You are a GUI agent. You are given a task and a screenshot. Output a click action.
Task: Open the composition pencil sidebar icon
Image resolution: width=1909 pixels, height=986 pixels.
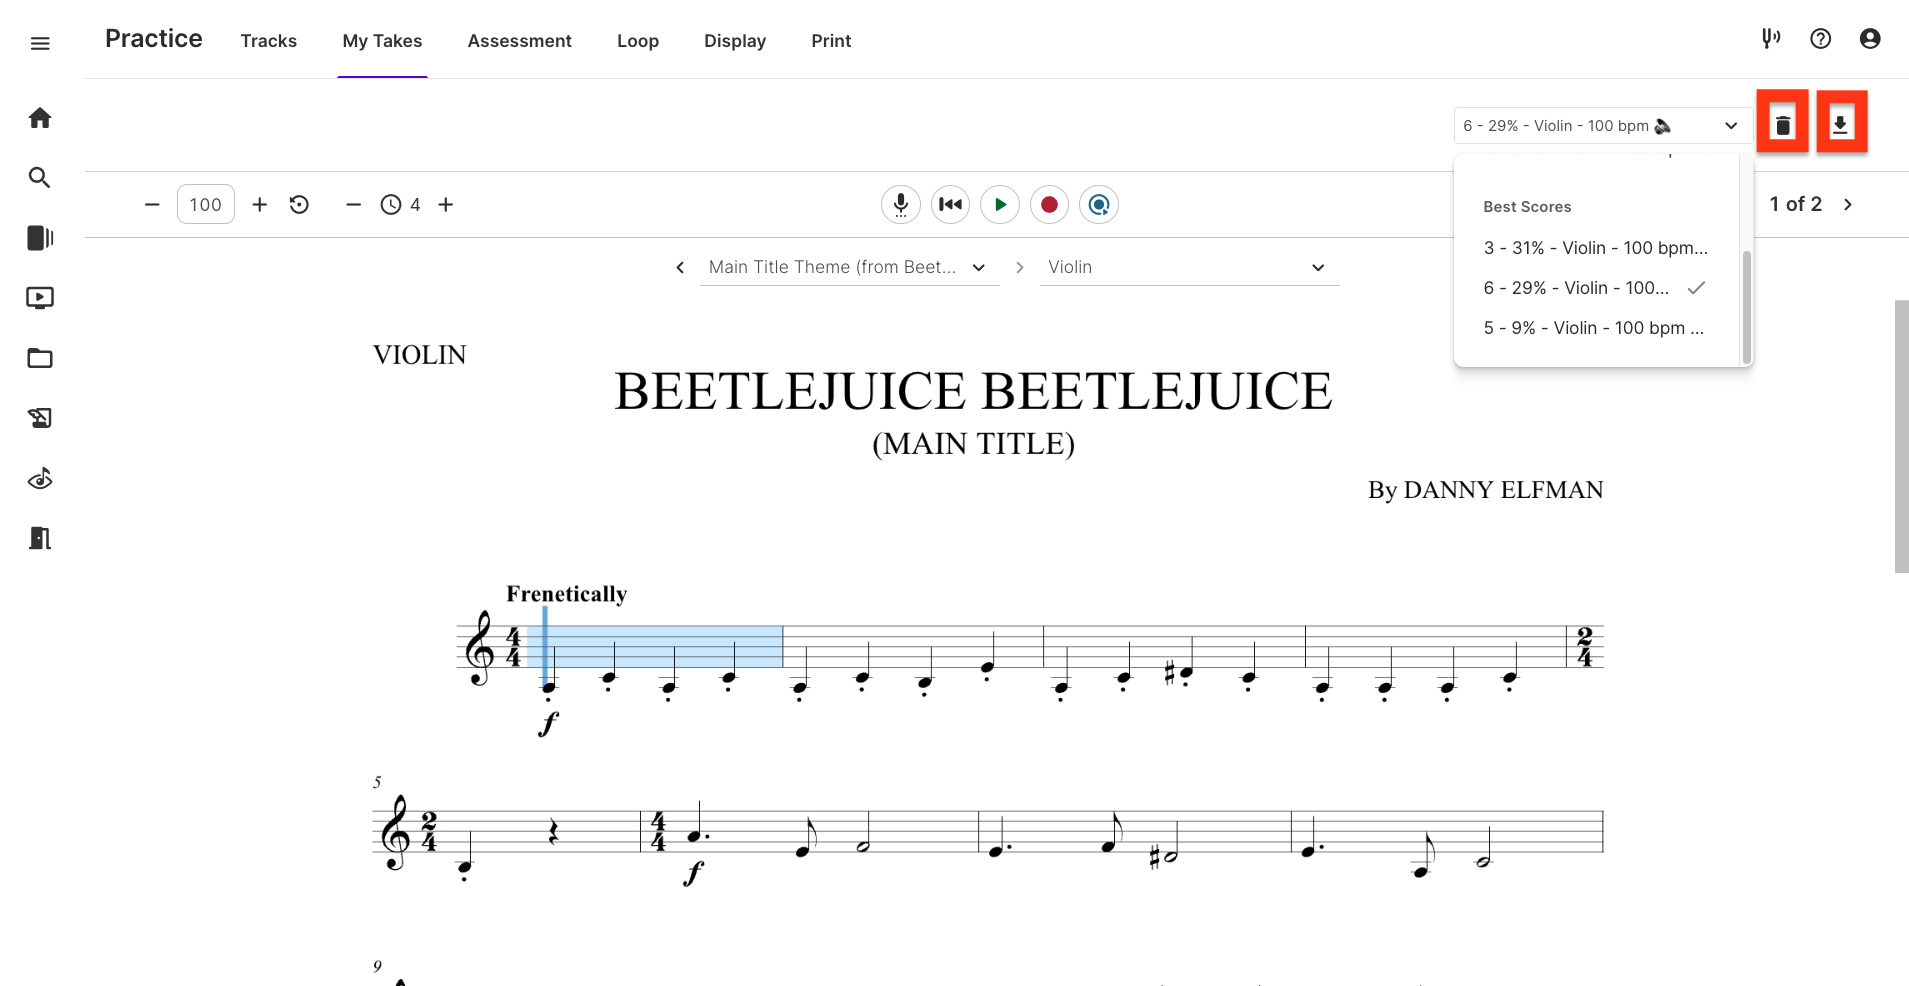pos(40,418)
